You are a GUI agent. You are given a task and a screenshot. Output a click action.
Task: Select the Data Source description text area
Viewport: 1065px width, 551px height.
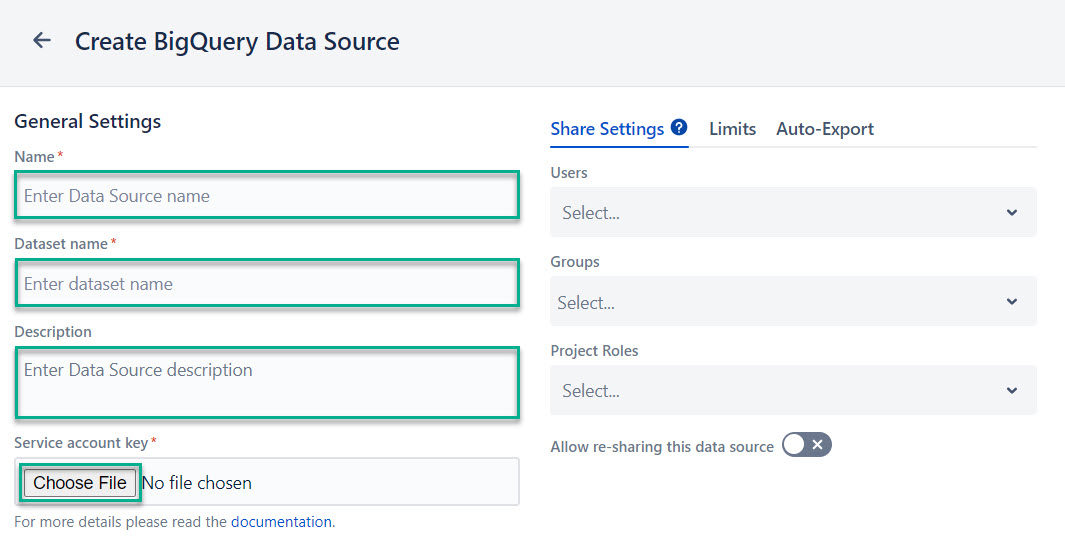(x=267, y=382)
